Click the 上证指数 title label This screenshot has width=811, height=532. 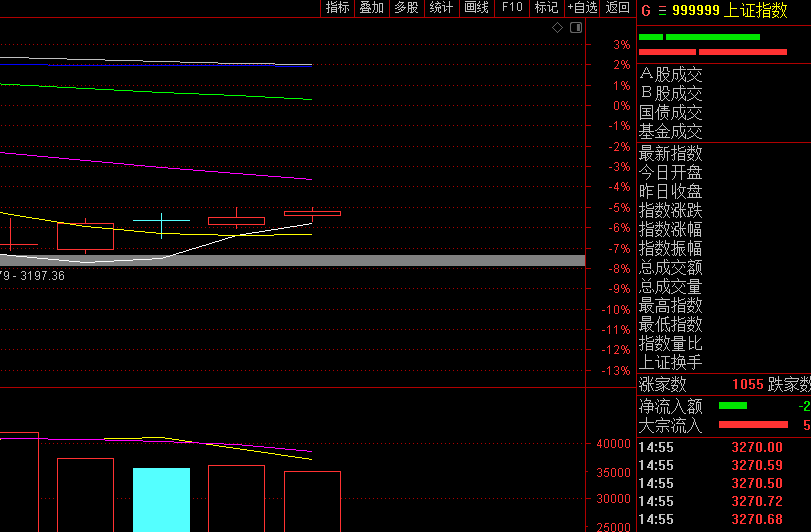[755, 10]
